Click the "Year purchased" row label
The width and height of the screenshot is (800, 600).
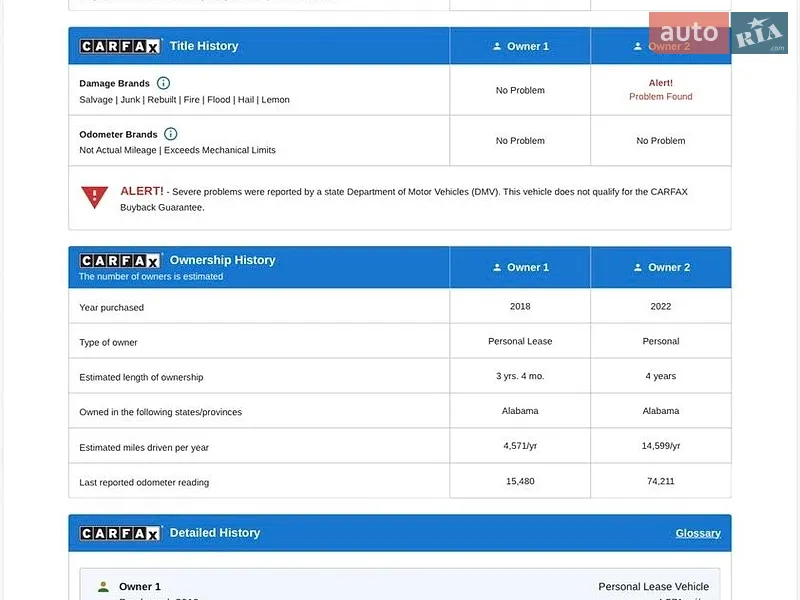pyautogui.click(x=111, y=308)
